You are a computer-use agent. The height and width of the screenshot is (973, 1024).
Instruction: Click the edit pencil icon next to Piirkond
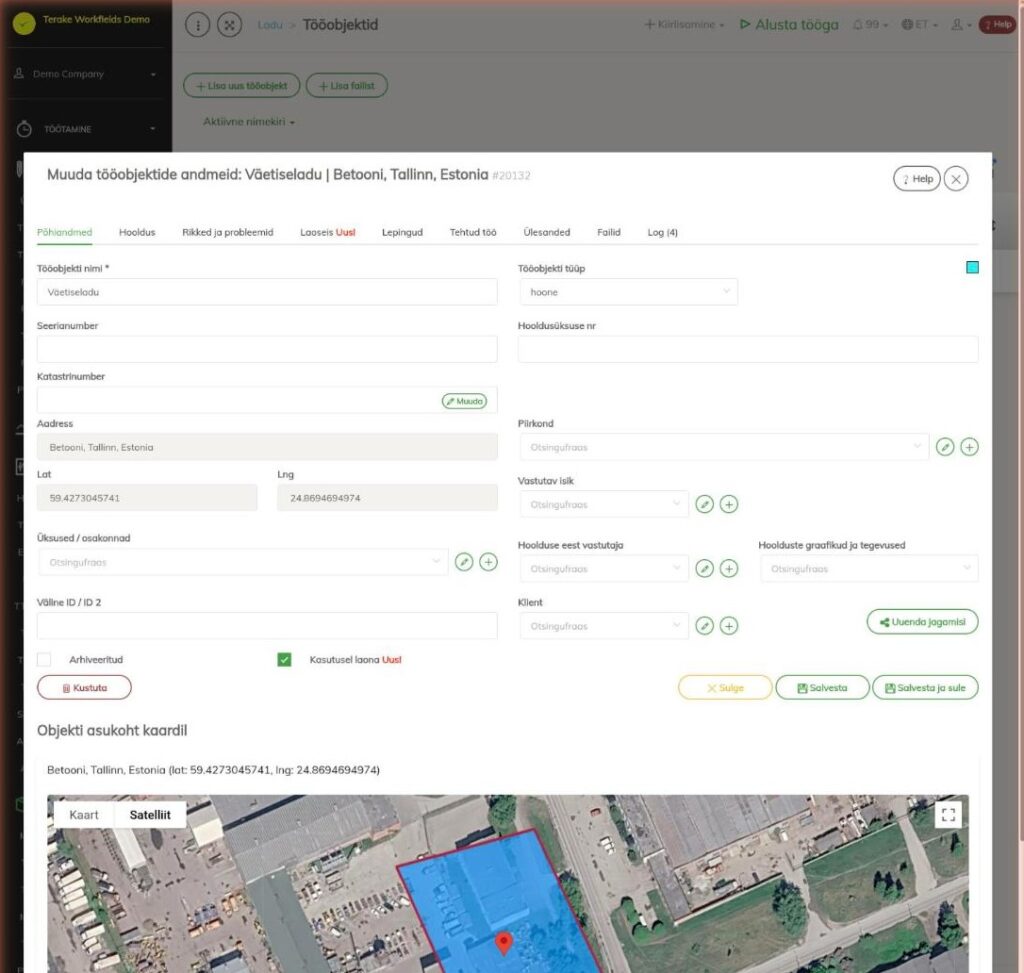(945, 447)
